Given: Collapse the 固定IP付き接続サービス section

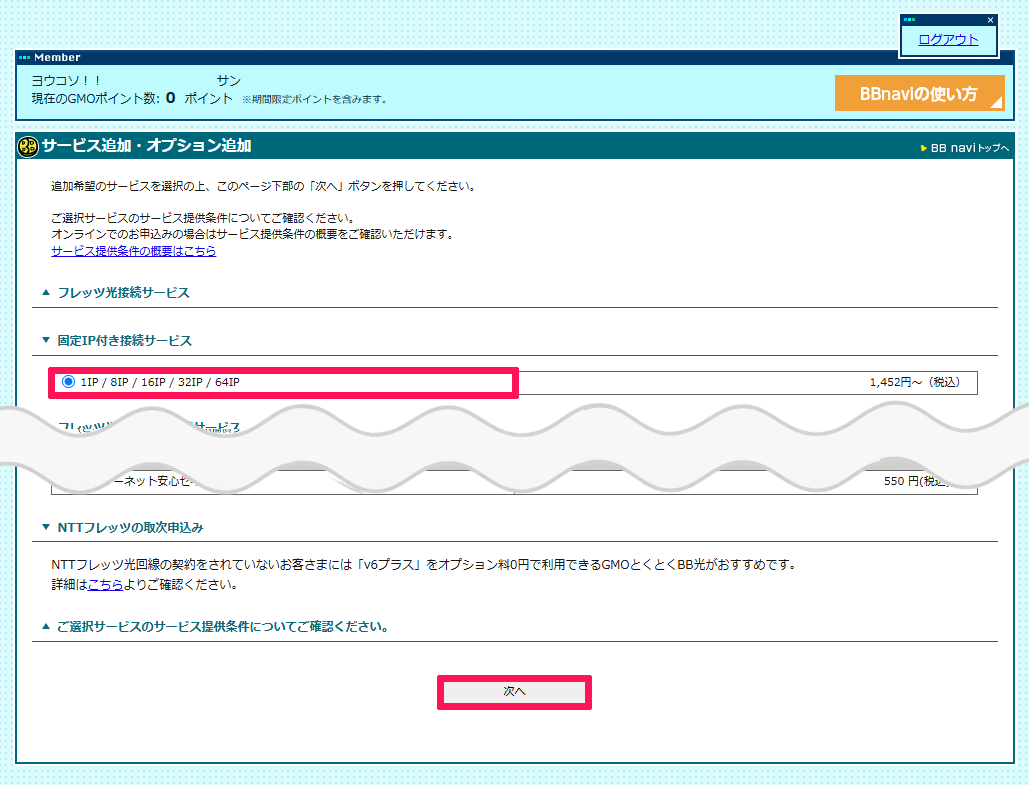Looking at the screenshot, I should [117, 341].
